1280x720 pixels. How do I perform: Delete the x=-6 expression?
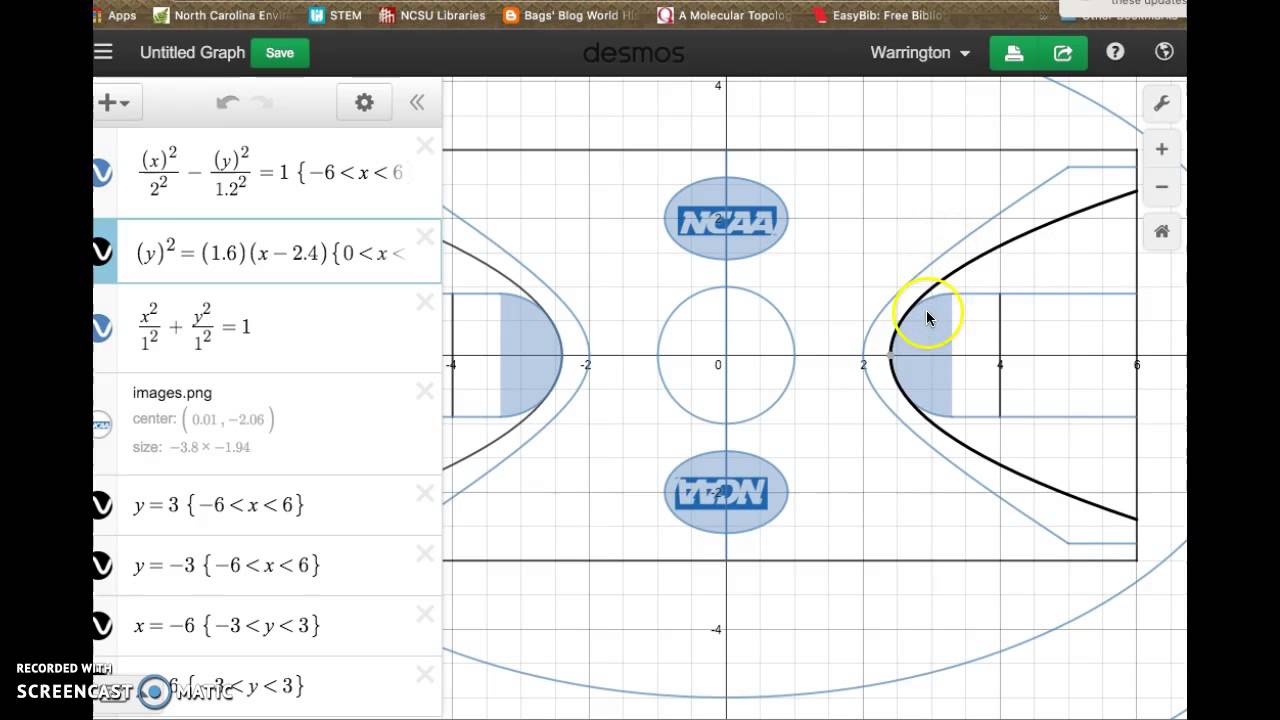coord(425,614)
